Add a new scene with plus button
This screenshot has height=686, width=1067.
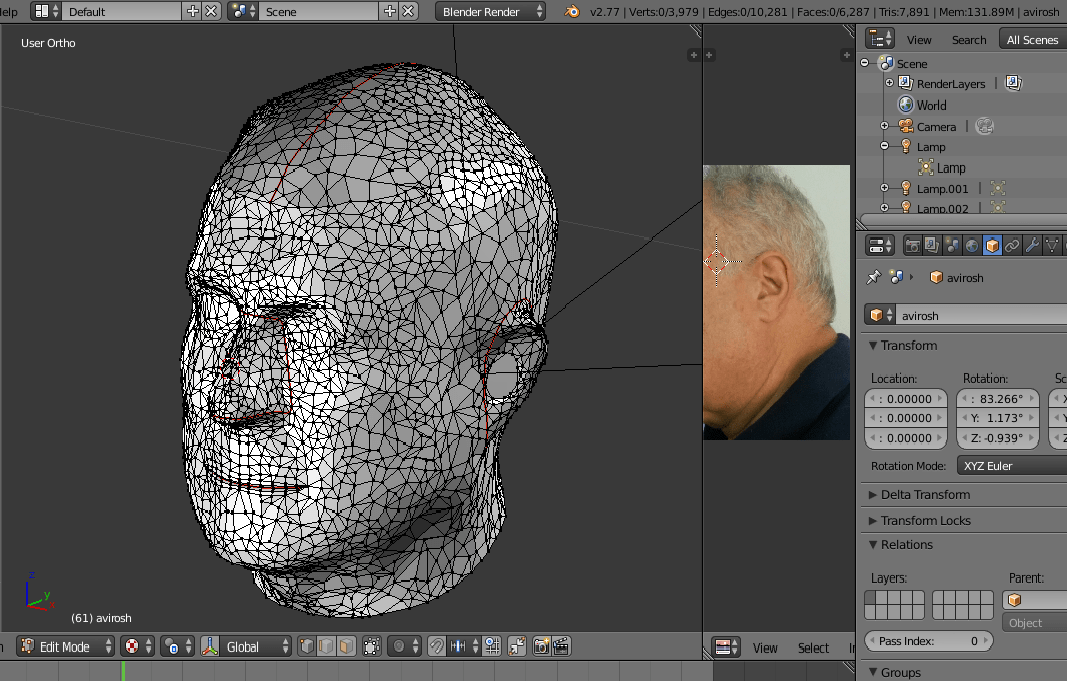390,11
